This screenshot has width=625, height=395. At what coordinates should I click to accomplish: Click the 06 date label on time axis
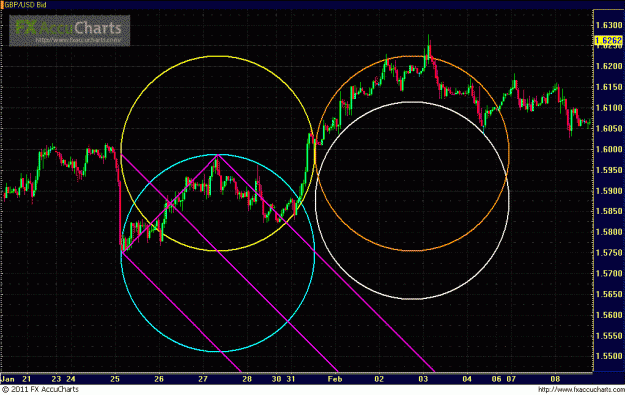[x=496, y=379]
